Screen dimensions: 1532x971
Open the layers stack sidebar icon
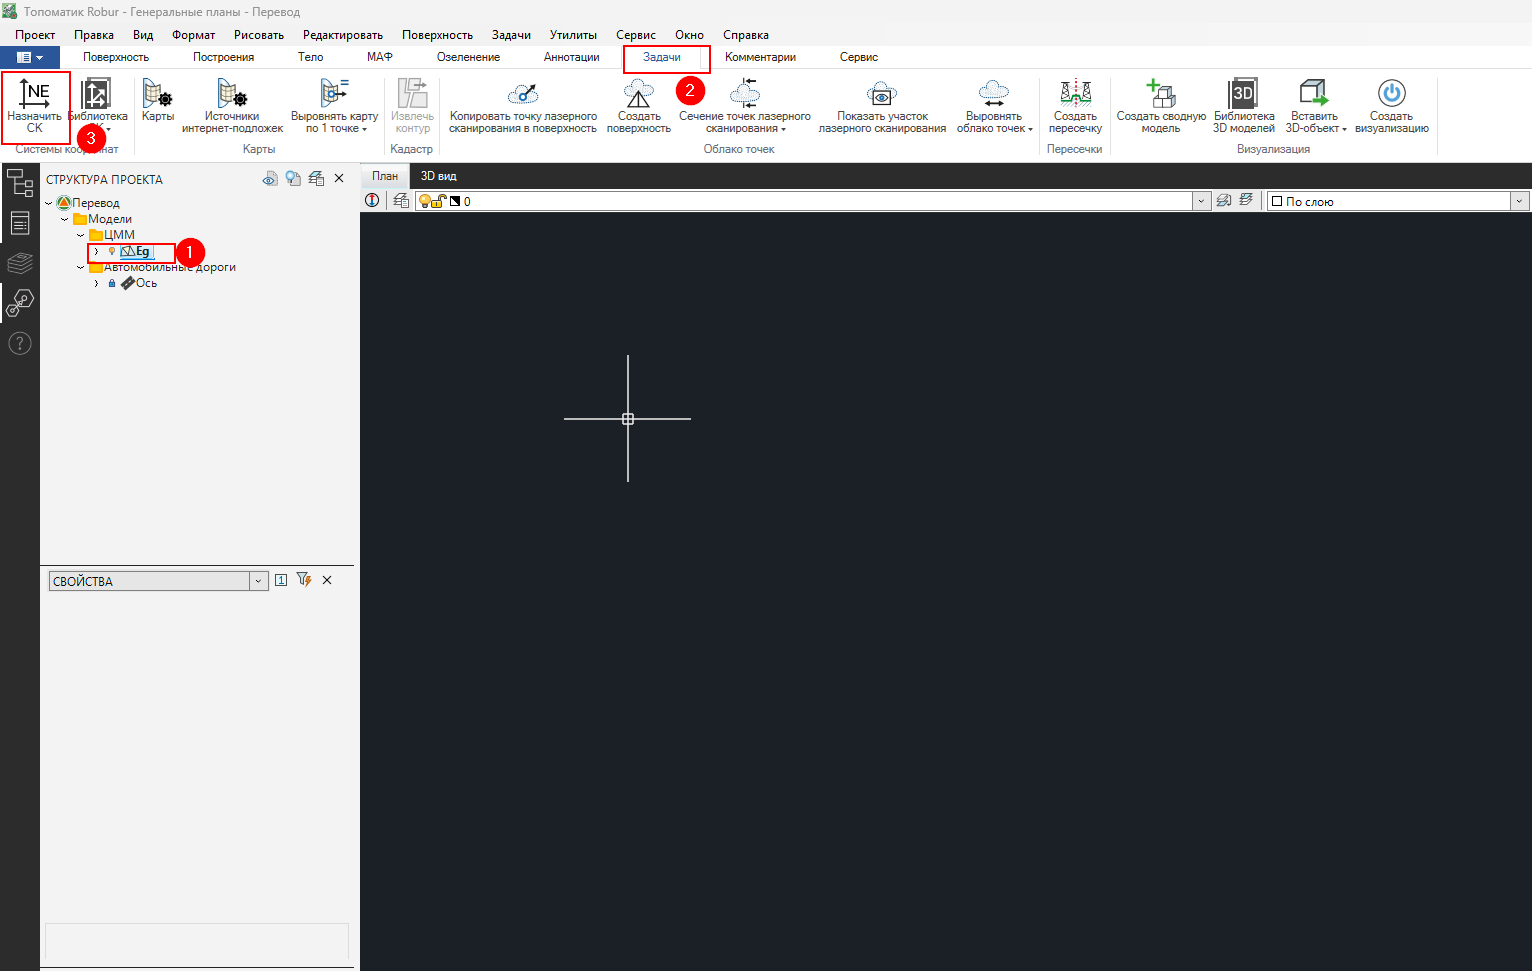coord(20,263)
